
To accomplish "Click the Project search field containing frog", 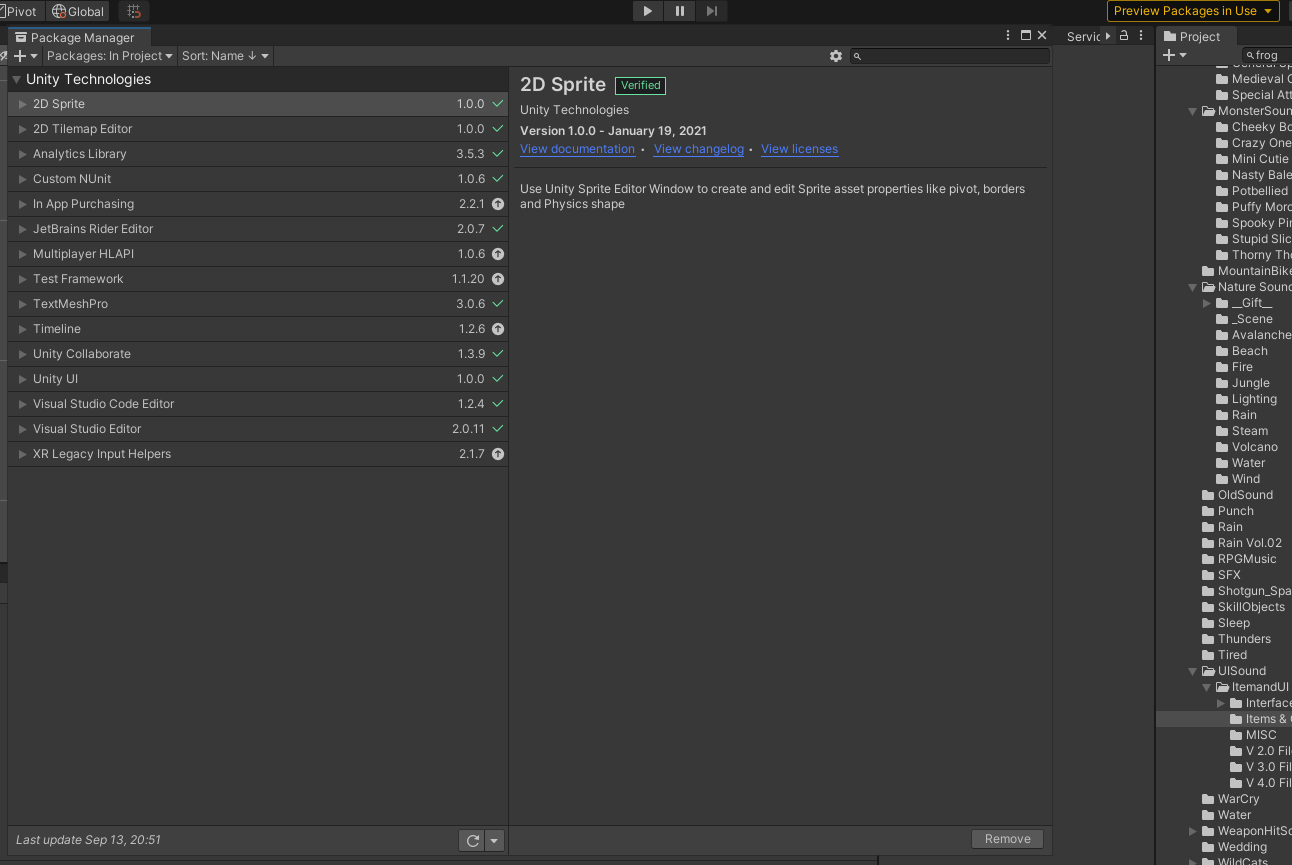I will pyautogui.click(x=1267, y=55).
